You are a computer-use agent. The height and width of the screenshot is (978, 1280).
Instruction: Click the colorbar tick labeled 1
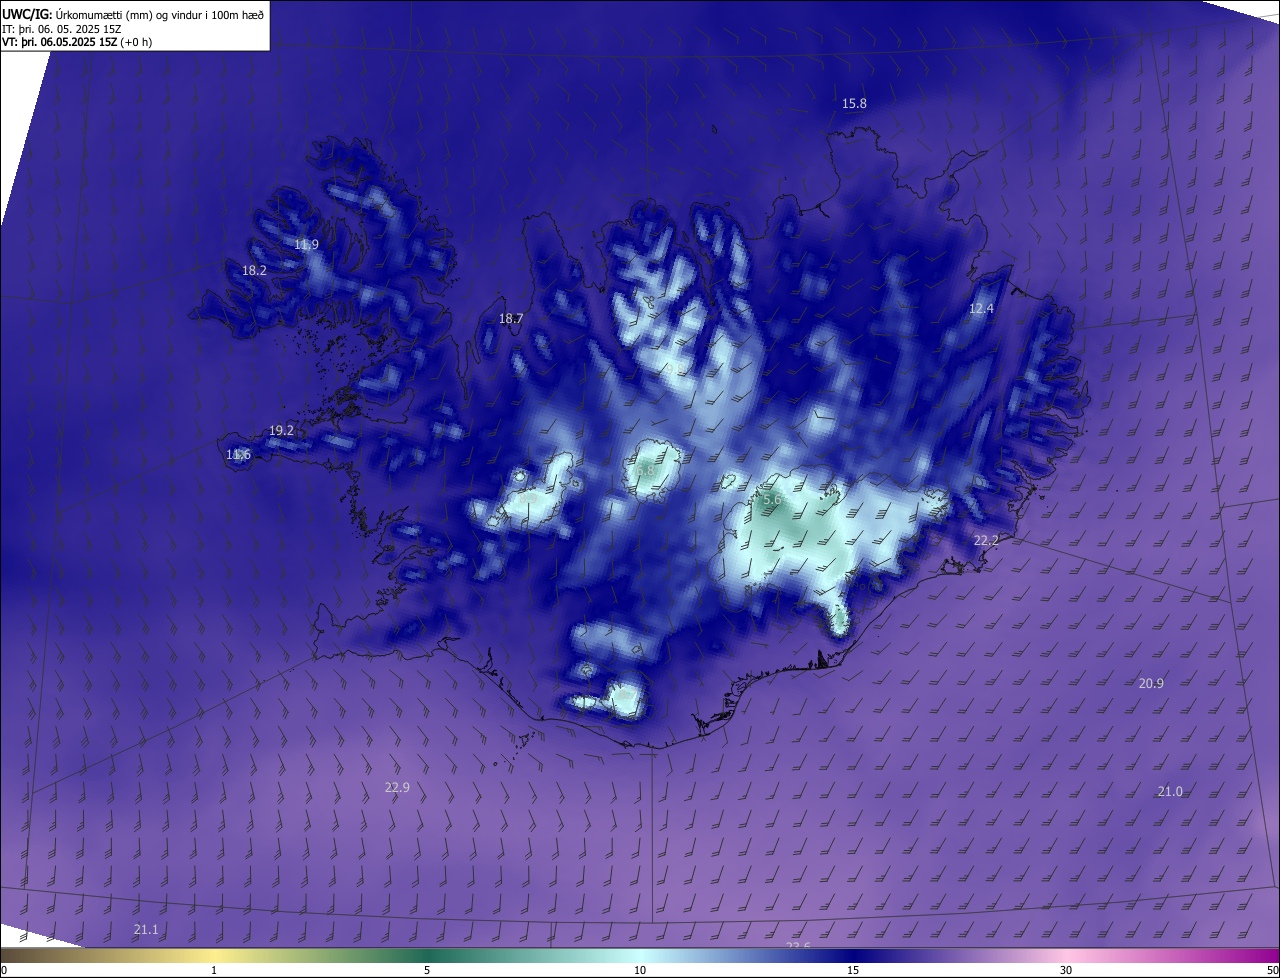pyautogui.click(x=214, y=970)
